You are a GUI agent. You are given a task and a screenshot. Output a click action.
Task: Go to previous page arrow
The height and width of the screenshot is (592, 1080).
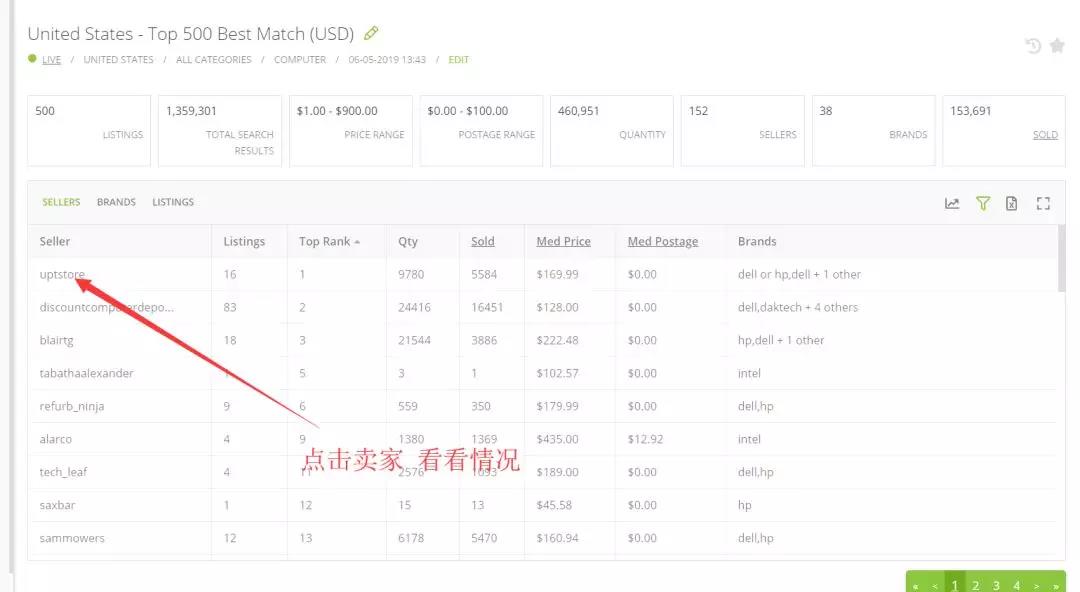(935, 586)
